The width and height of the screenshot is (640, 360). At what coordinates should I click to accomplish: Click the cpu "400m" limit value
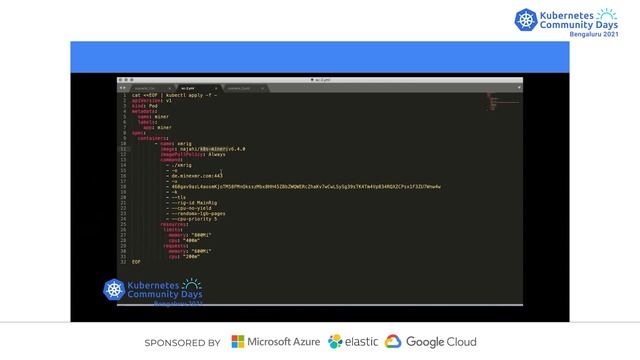tap(191, 240)
